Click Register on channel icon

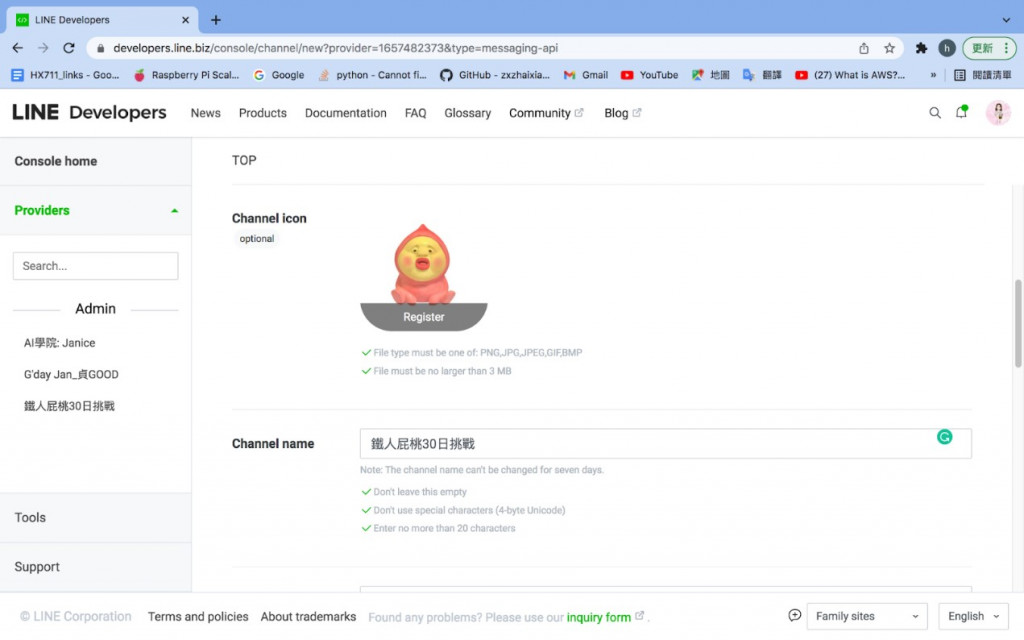[x=424, y=317]
